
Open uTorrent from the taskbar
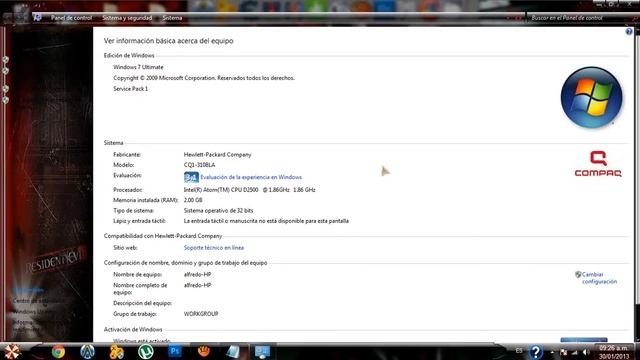coord(146,351)
